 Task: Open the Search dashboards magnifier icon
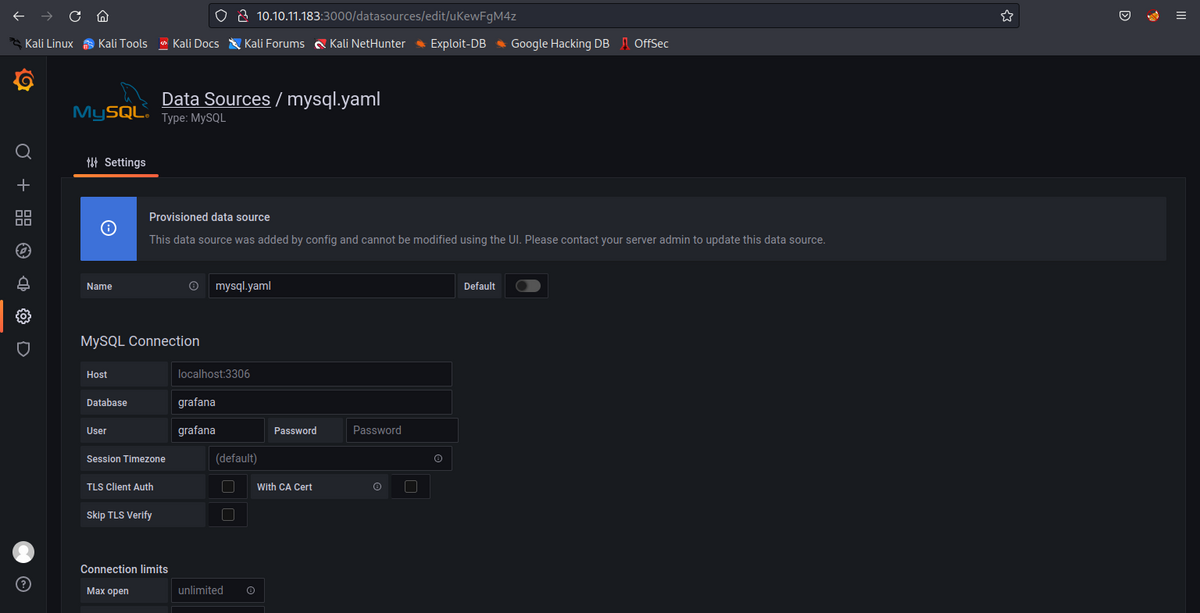[x=24, y=152]
